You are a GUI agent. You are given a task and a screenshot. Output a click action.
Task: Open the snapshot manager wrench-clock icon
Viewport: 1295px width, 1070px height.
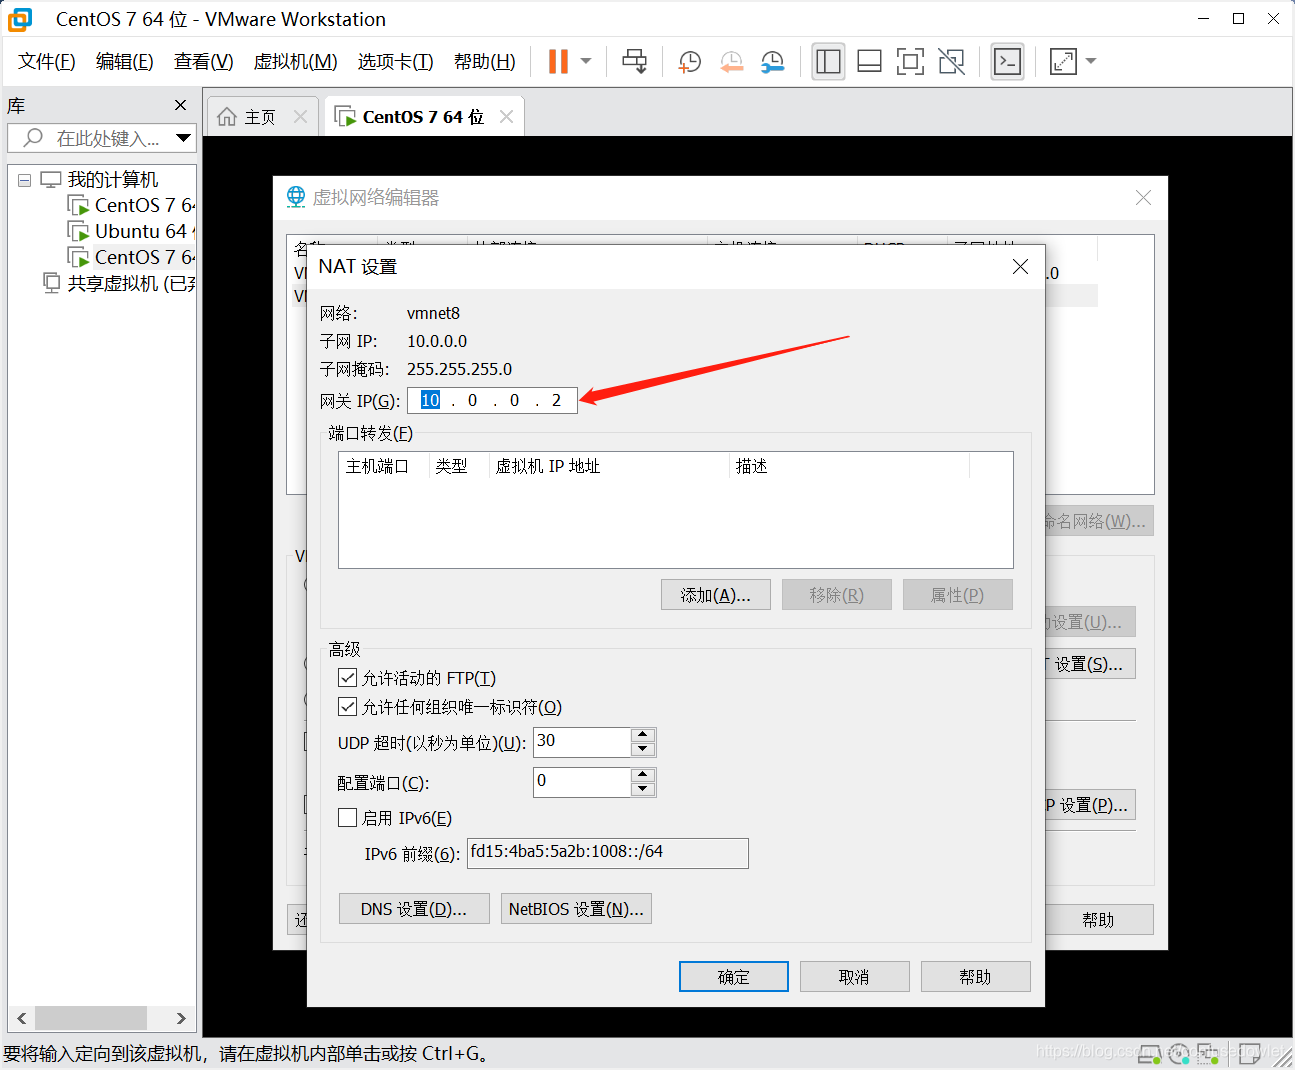click(x=772, y=62)
